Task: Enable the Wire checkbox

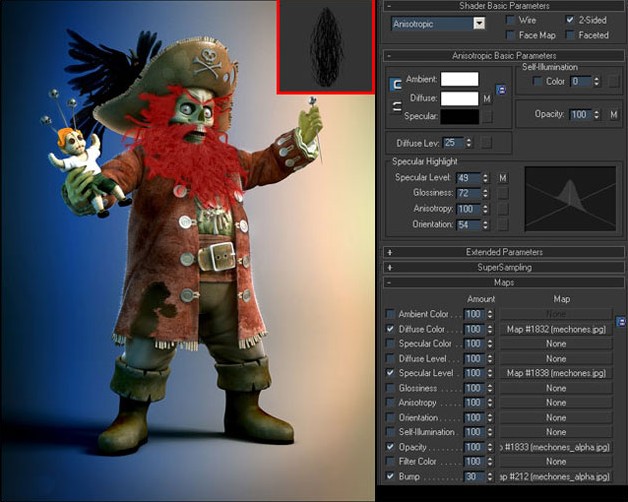Action: pyautogui.click(x=510, y=20)
